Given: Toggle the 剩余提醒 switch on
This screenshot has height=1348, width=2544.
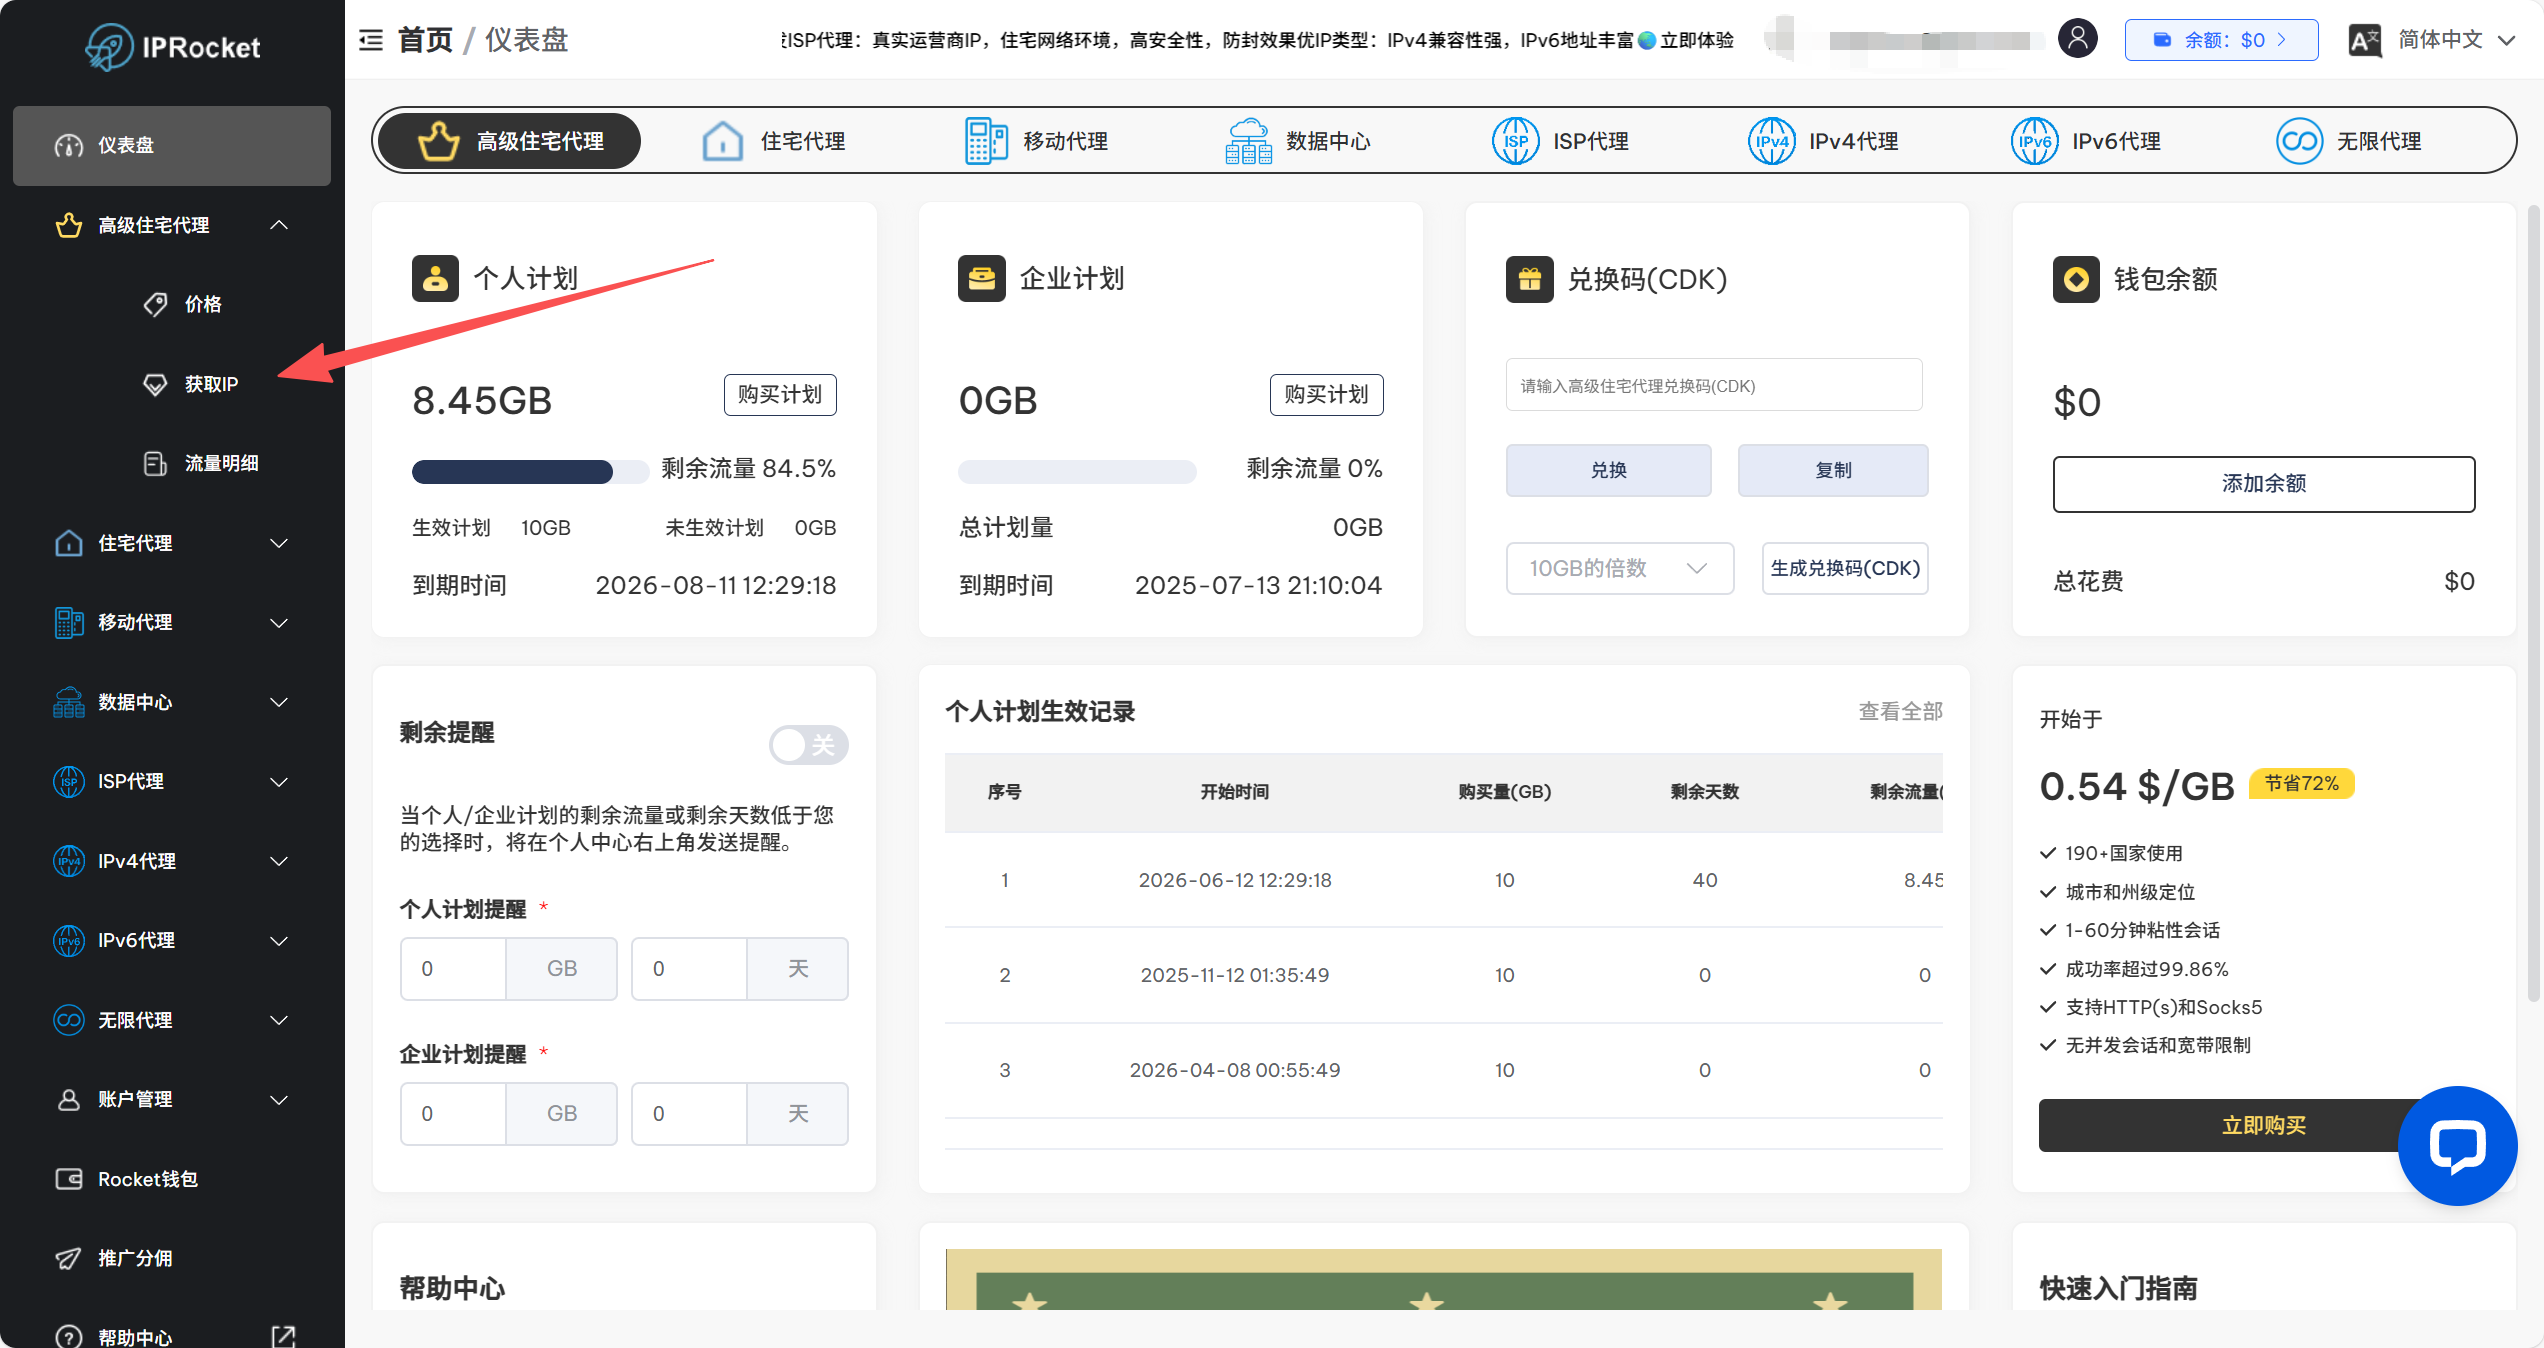Looking at the screenshot, I should point(808,745).
